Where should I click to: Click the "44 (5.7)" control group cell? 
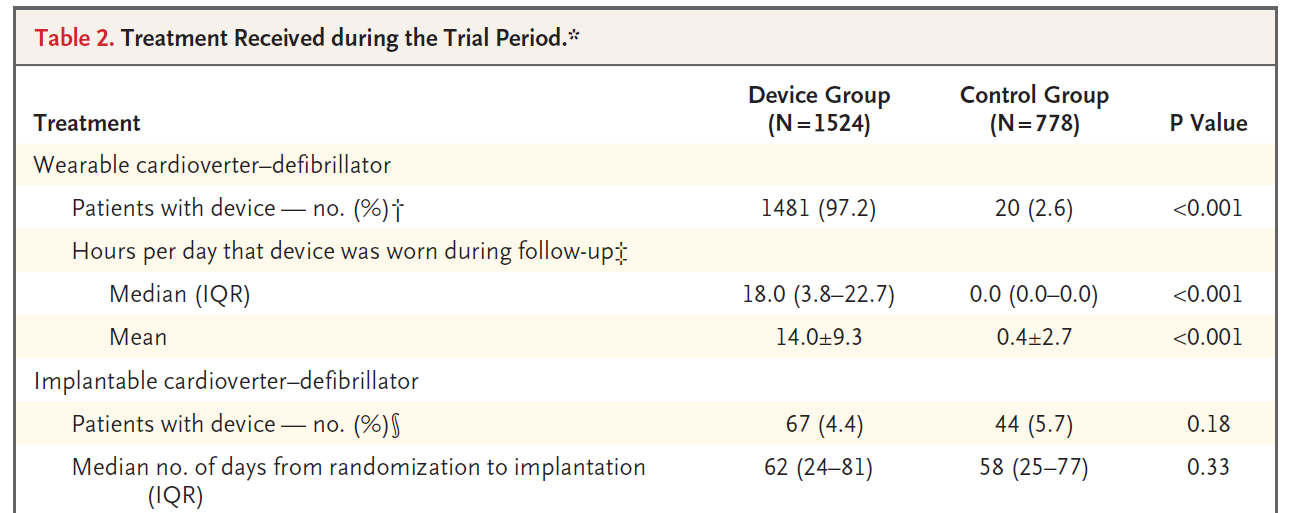coord(1034,424)
